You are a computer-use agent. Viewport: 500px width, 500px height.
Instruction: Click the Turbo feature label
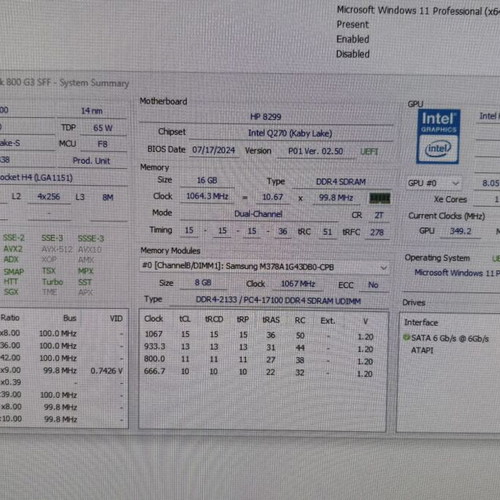click(x=53, y=282)
